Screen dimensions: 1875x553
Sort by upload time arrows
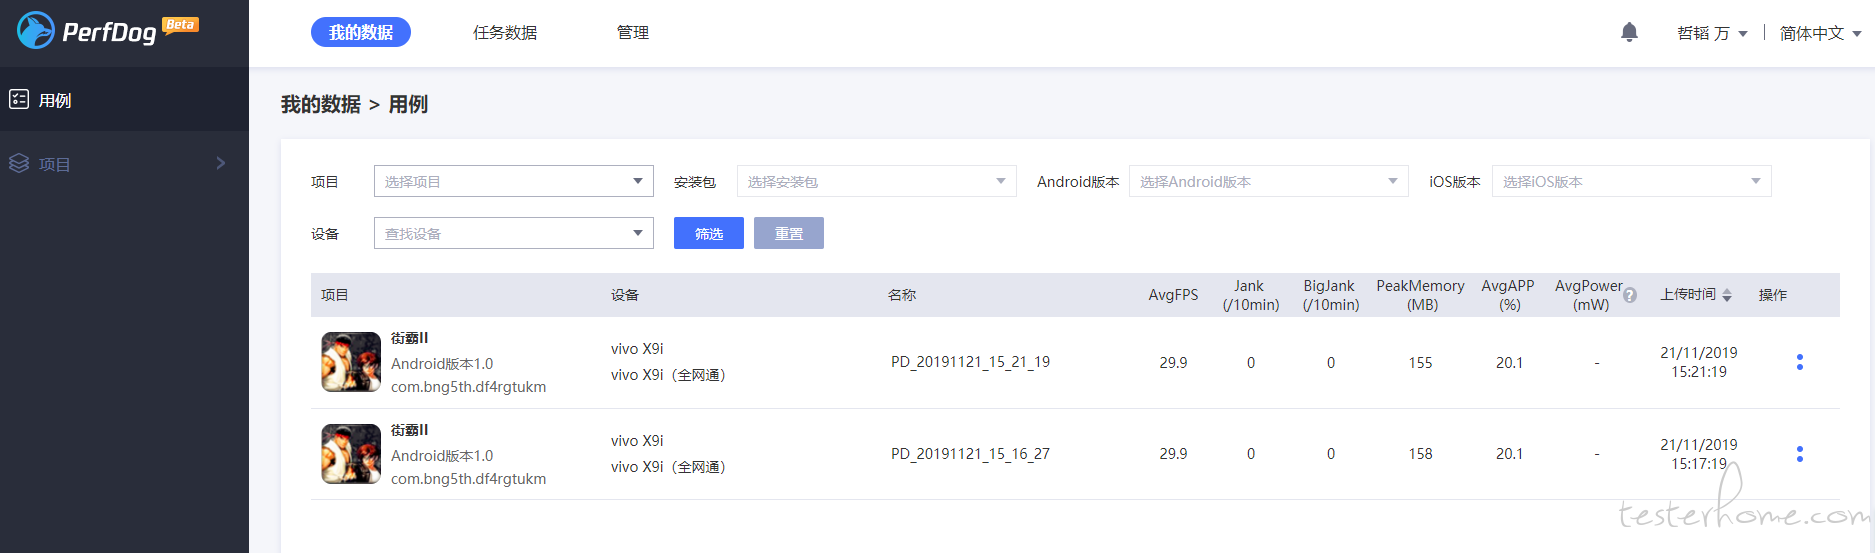(x=1727, y=295)
